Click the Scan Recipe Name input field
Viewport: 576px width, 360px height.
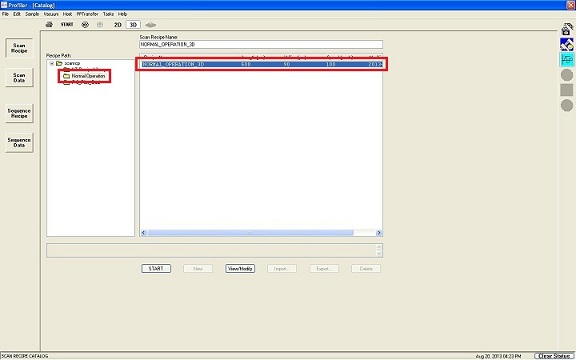tap(261, 44)
